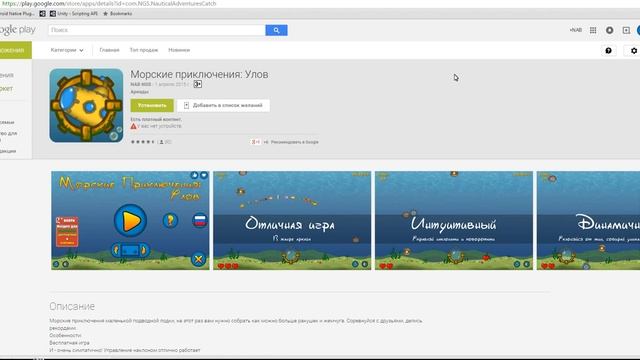This screenshot has width=640, height=360.
Task: Click the Google Play logo
Action: point(18,30)
